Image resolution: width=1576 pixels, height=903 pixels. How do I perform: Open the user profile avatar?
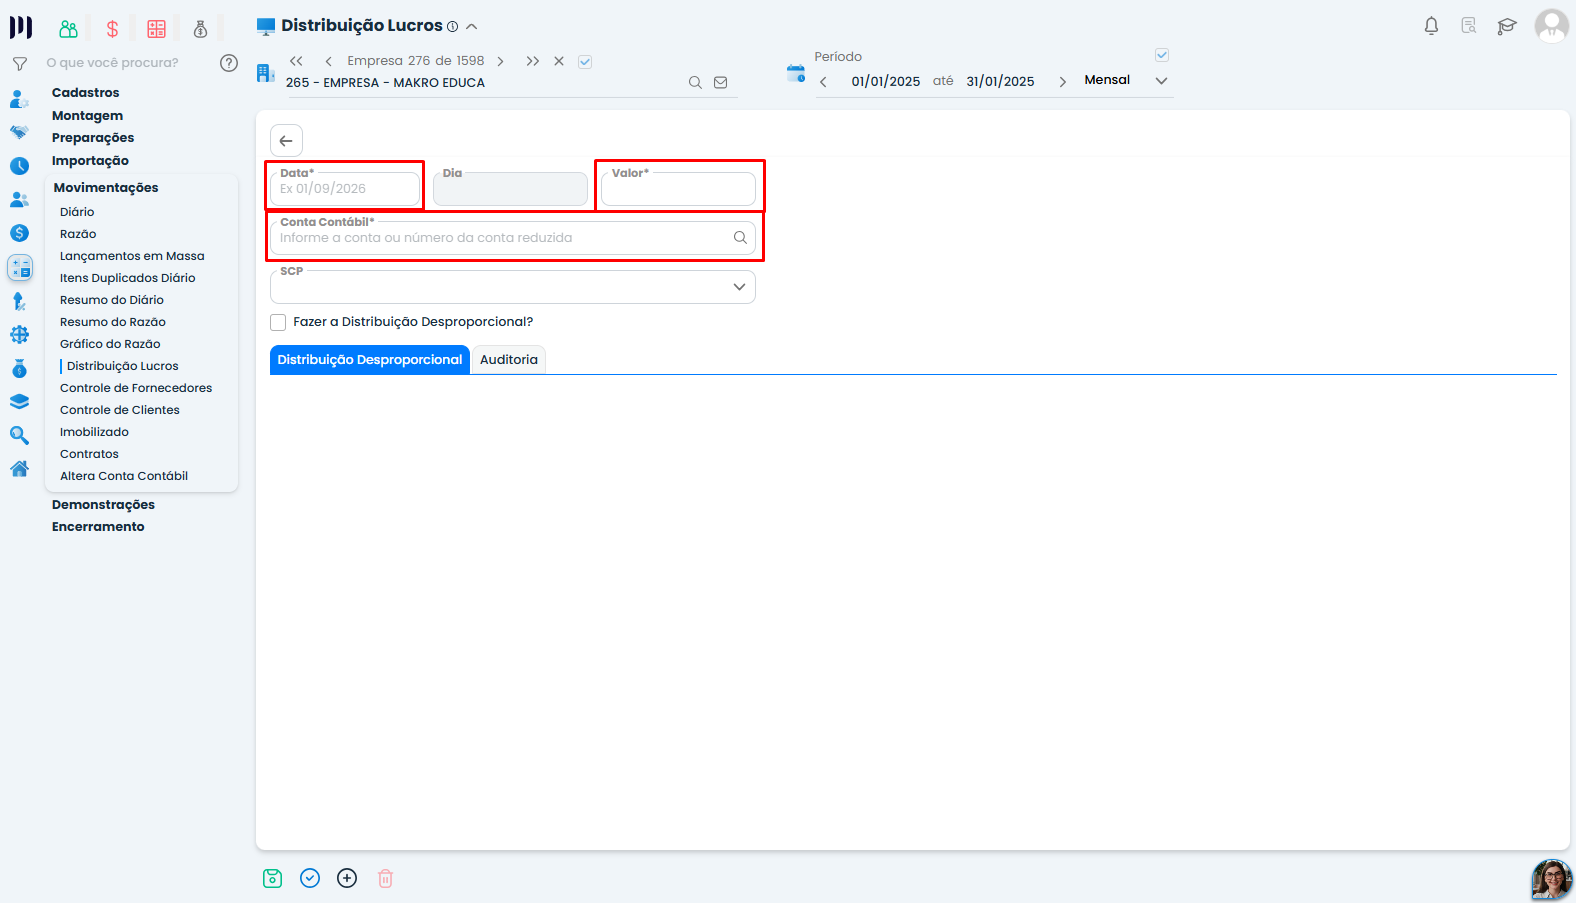1551,26
